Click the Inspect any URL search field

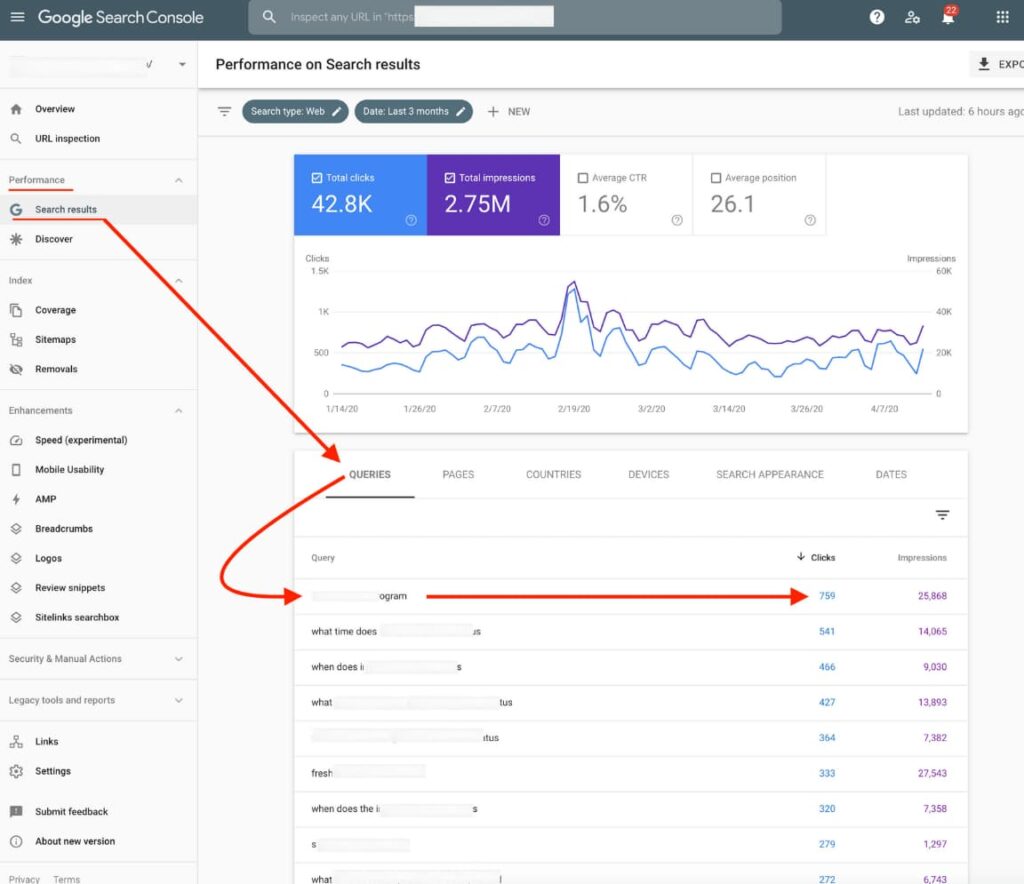[x=515, y=17]
